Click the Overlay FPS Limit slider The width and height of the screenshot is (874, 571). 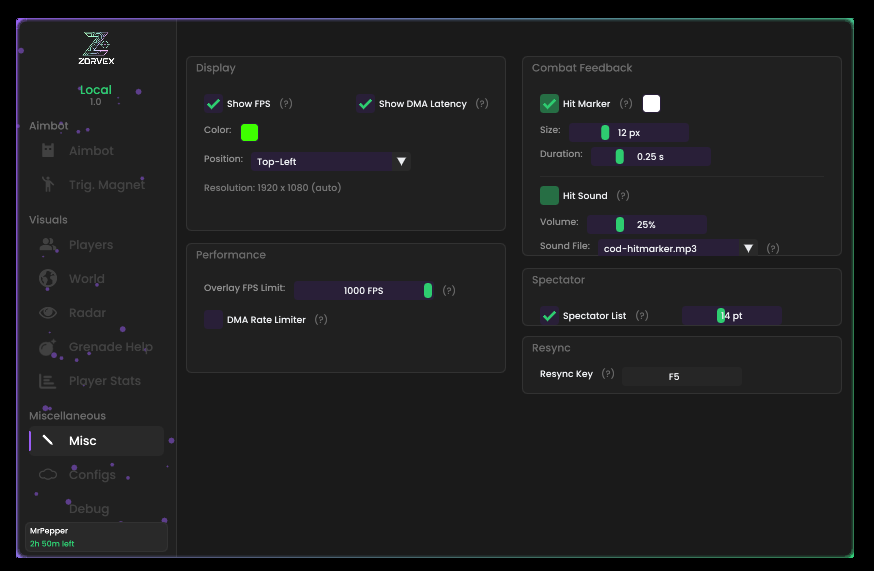coord(363,290)
